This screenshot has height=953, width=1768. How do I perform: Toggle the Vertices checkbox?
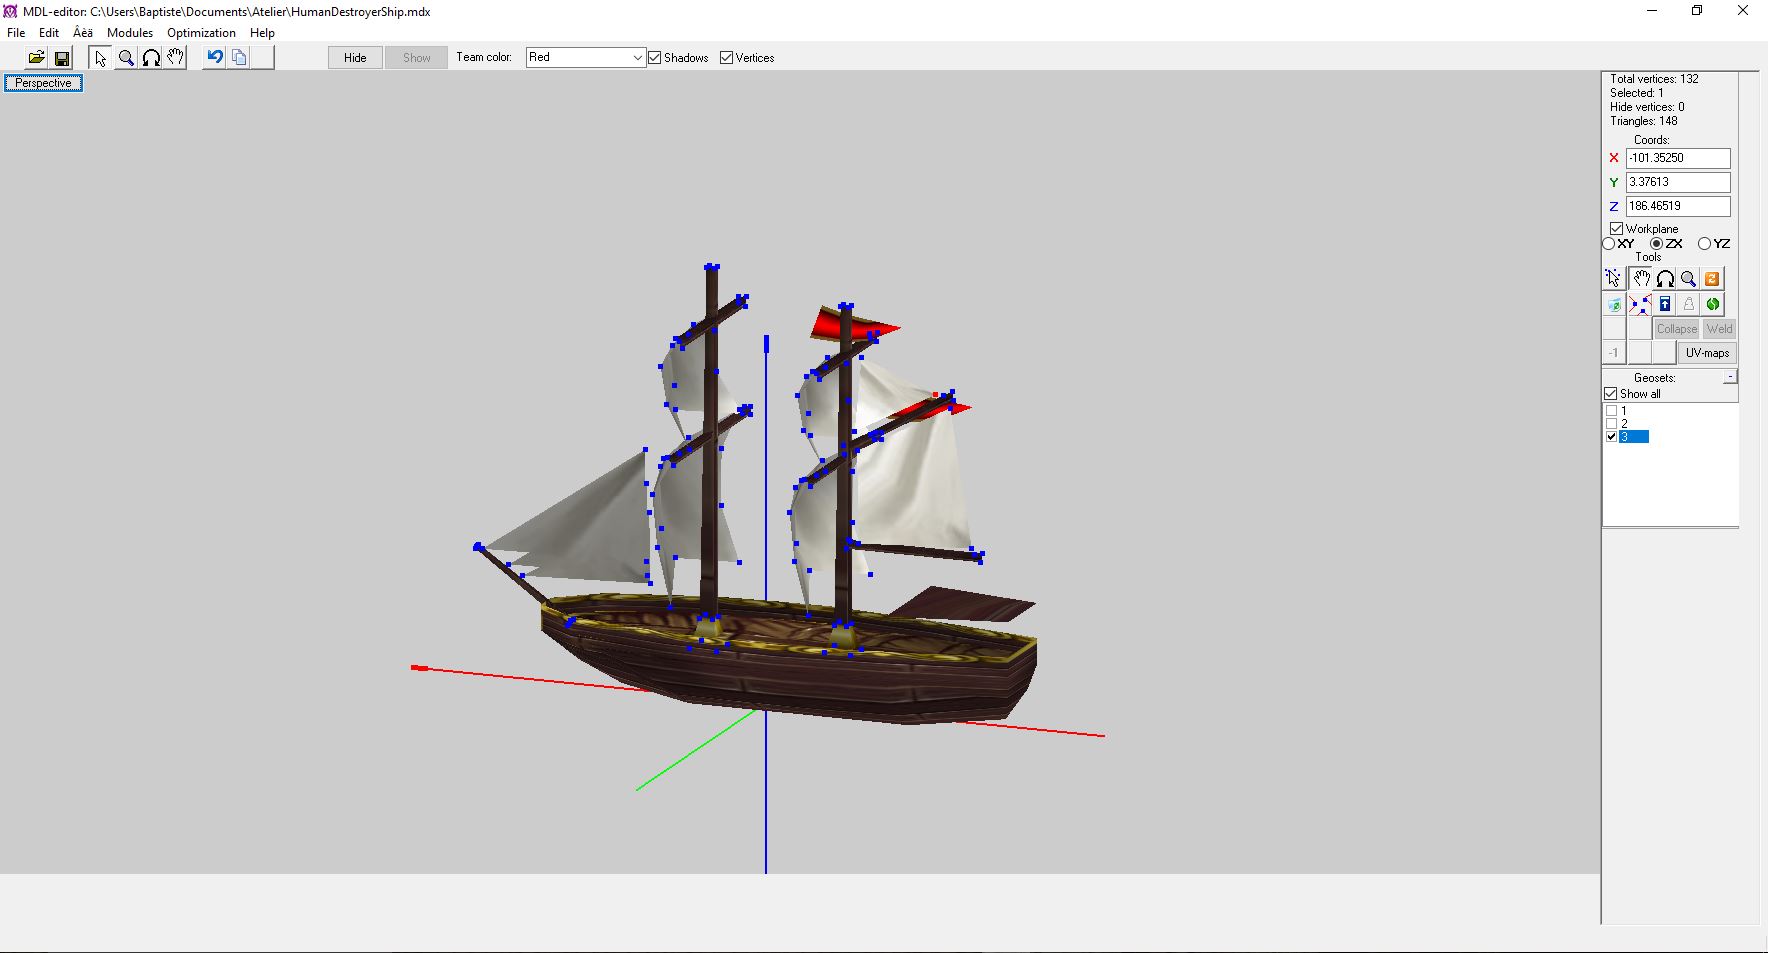pyautogui.click(x=726, y=58)
